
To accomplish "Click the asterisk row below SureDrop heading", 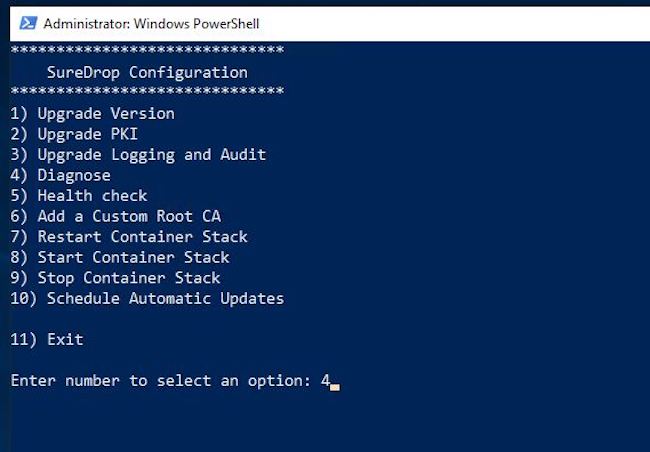I will coord(147,92).
